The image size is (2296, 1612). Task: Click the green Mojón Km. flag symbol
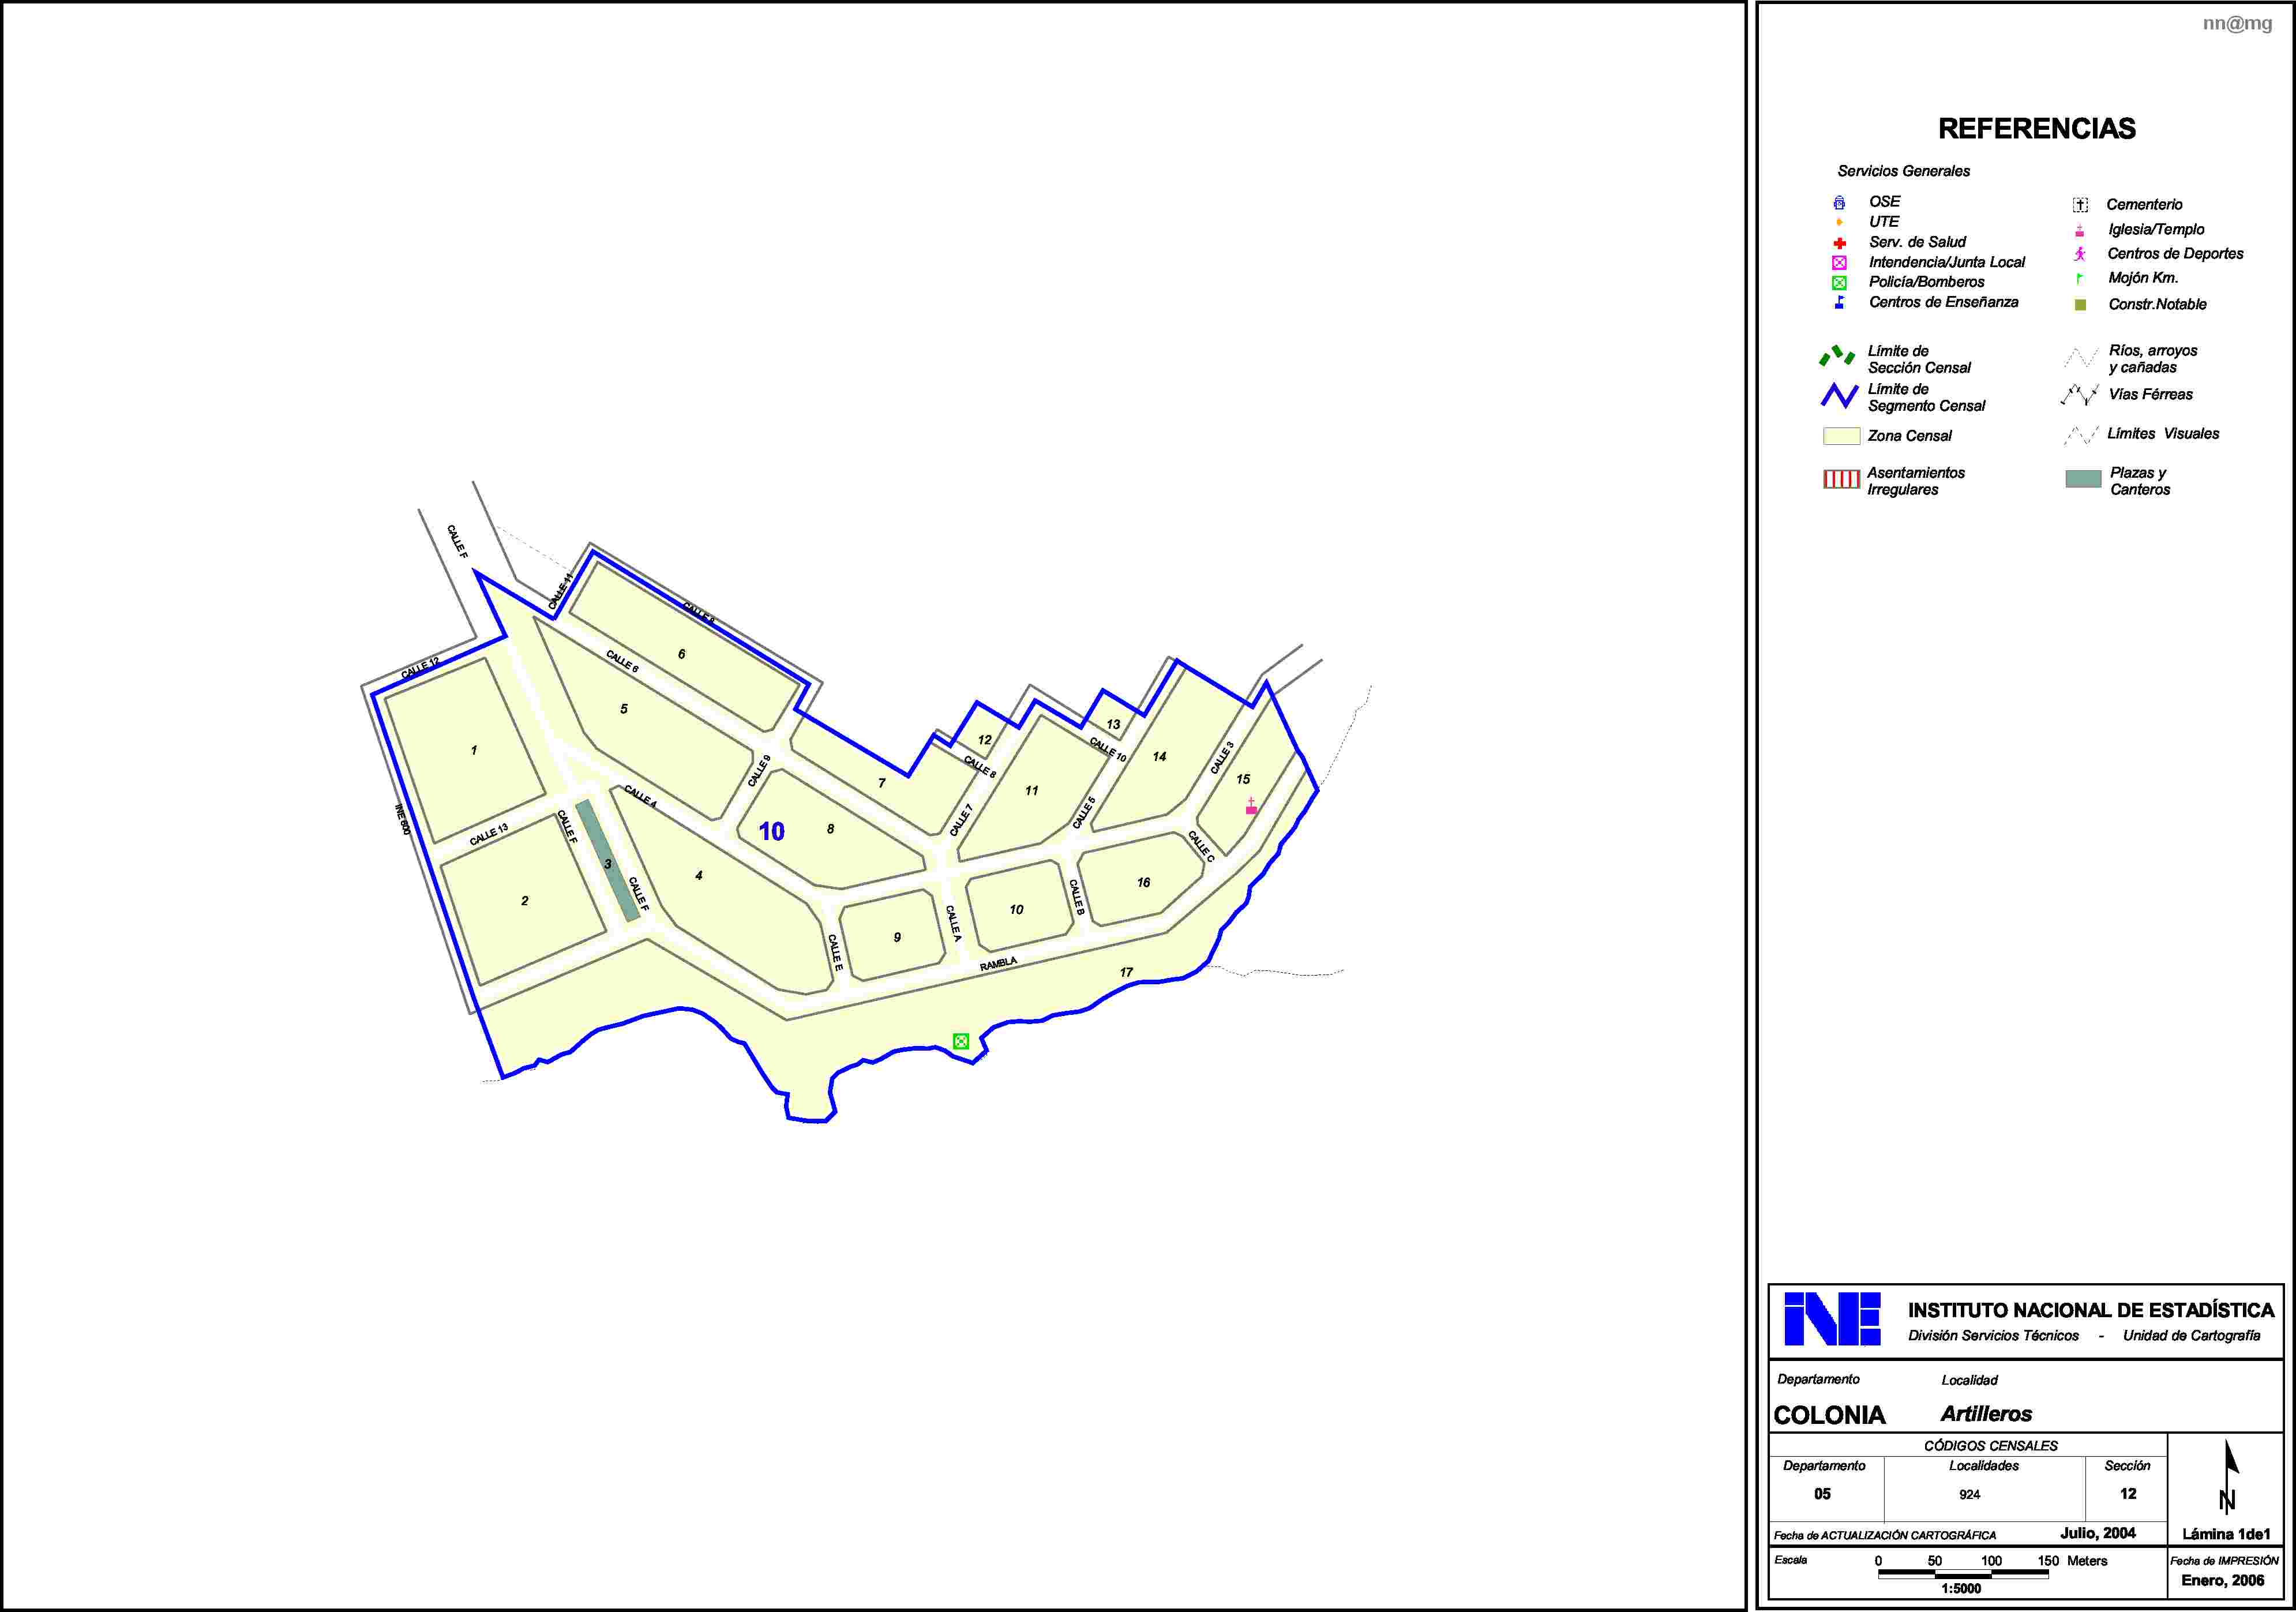click(x=2080, y=279)
